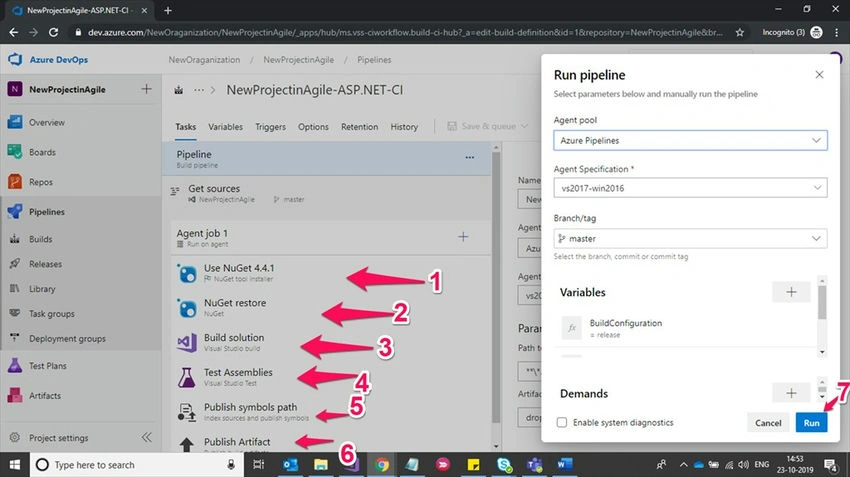
Task: Open the Repos sidebar icon
Action: [15, 182]
